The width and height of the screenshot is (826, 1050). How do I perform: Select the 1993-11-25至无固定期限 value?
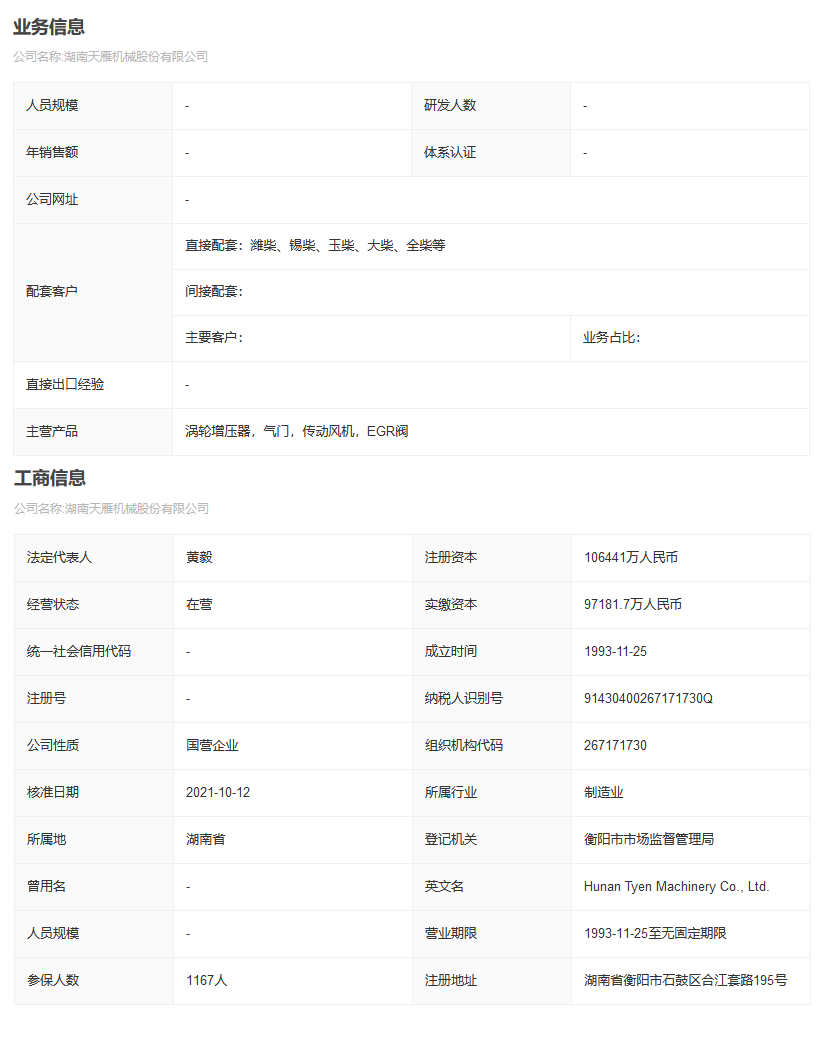coord(655,933)
